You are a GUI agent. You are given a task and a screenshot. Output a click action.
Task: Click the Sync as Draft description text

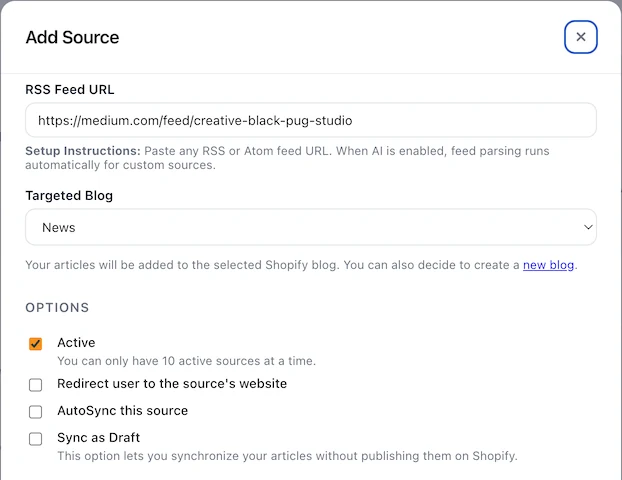pos(287,456)
